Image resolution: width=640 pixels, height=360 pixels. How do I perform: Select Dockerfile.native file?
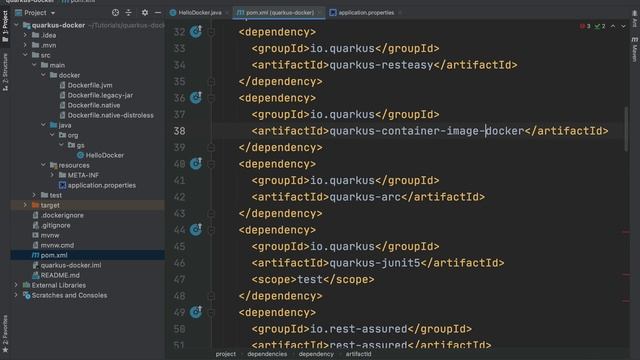point(94,105)
